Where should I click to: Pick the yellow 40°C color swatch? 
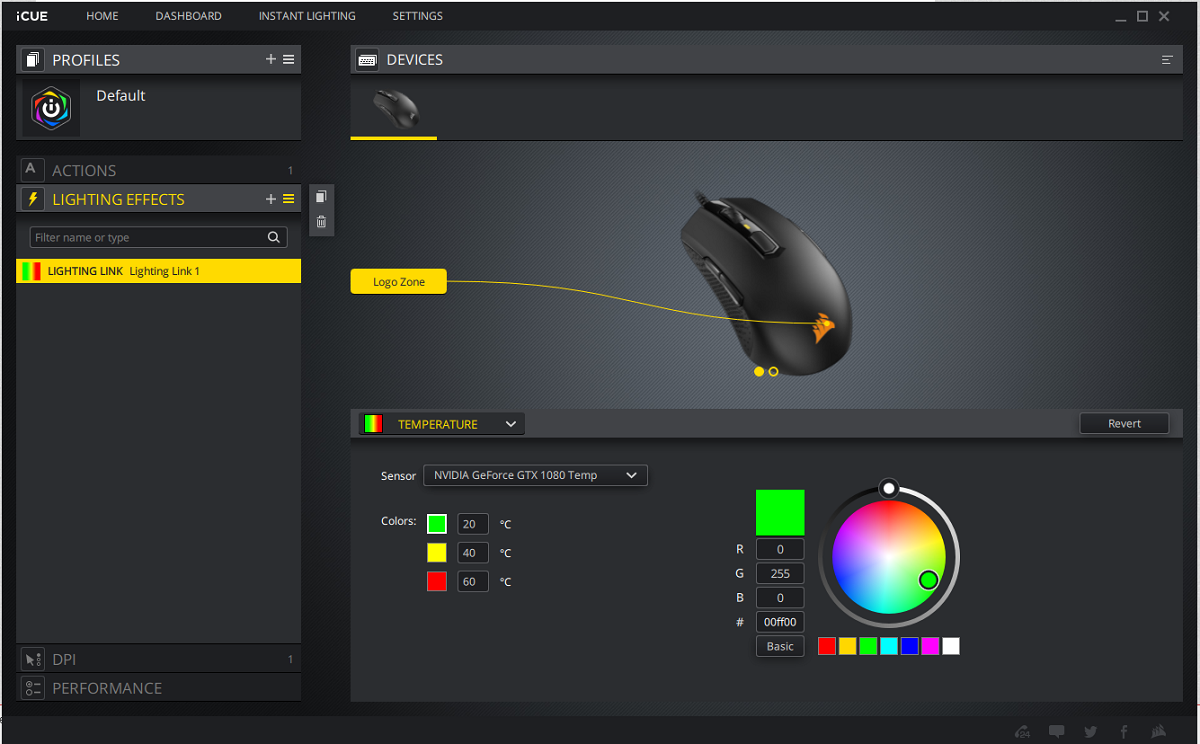(x=437, y=553)
